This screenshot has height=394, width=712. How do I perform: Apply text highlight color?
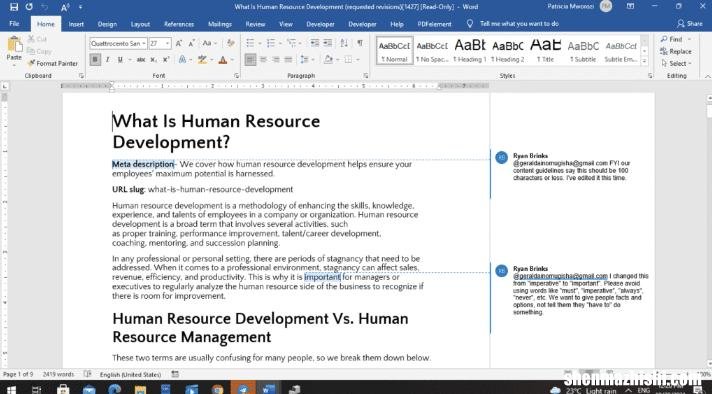202,59
